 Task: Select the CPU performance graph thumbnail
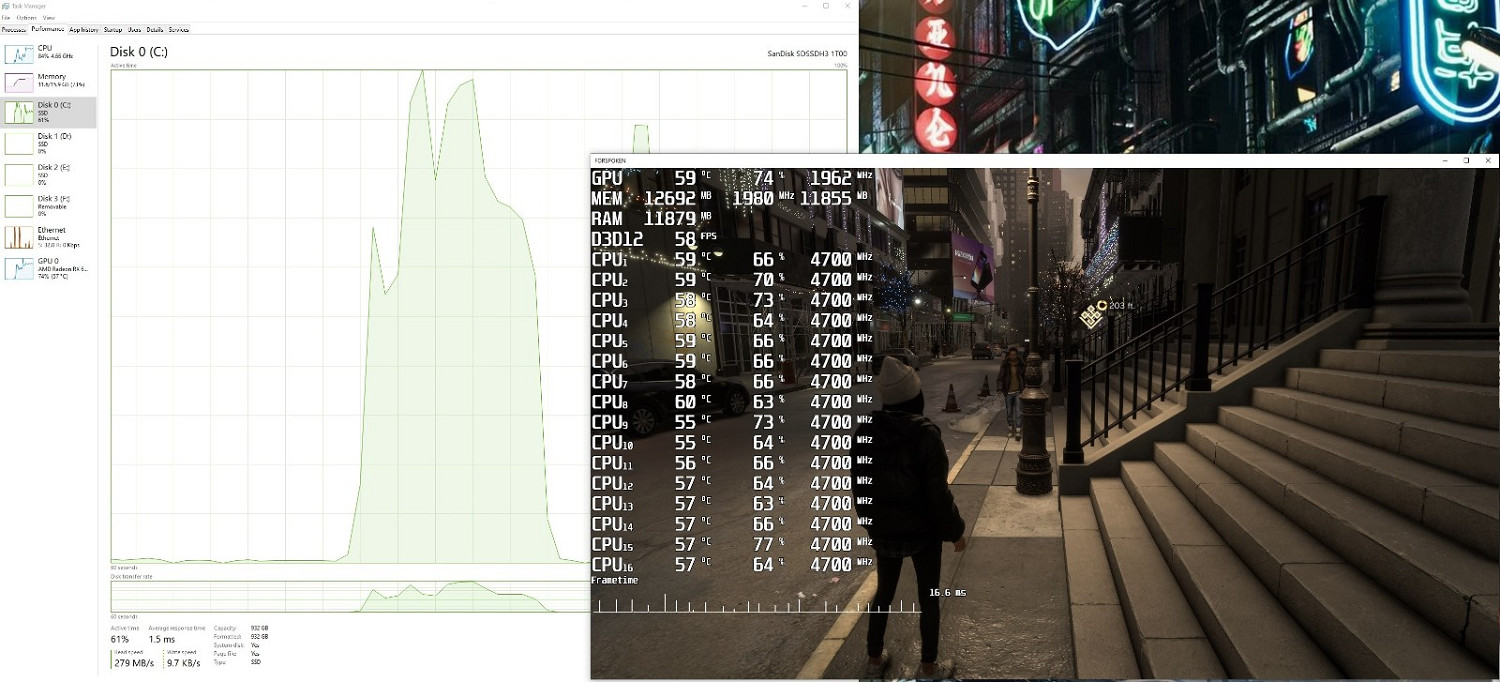click(x=19, y=53)
